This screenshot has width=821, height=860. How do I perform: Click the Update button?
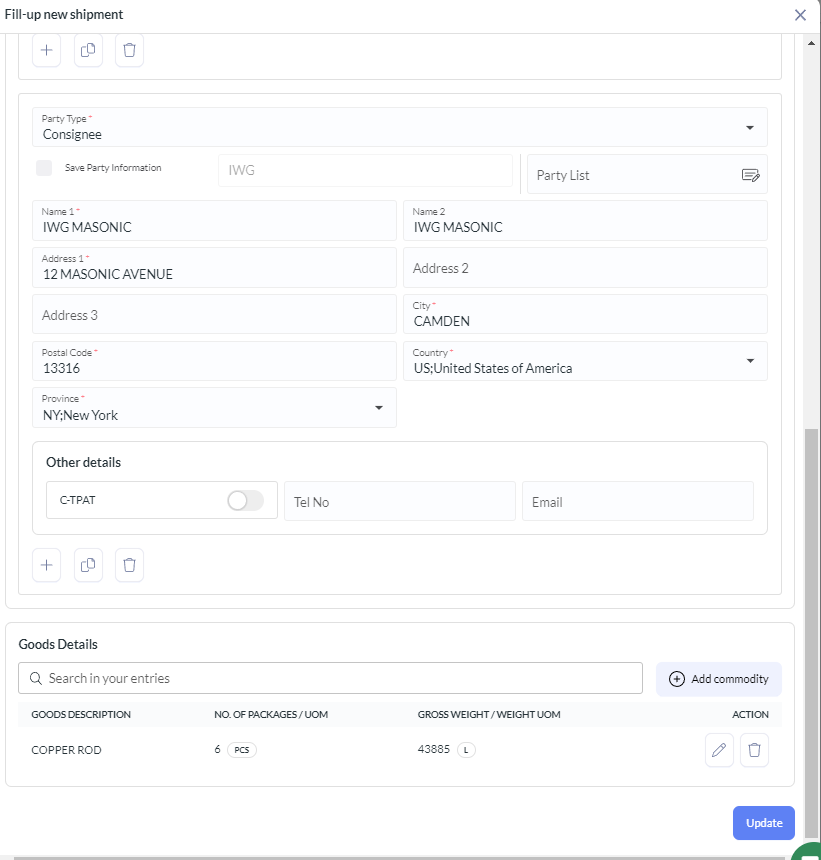pos(764,823)
